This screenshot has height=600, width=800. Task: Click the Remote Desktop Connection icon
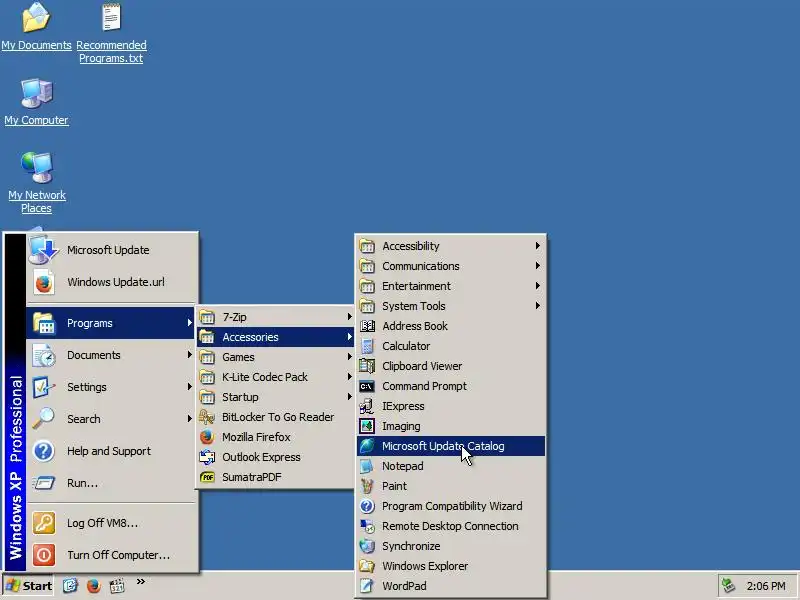(367, 526)
